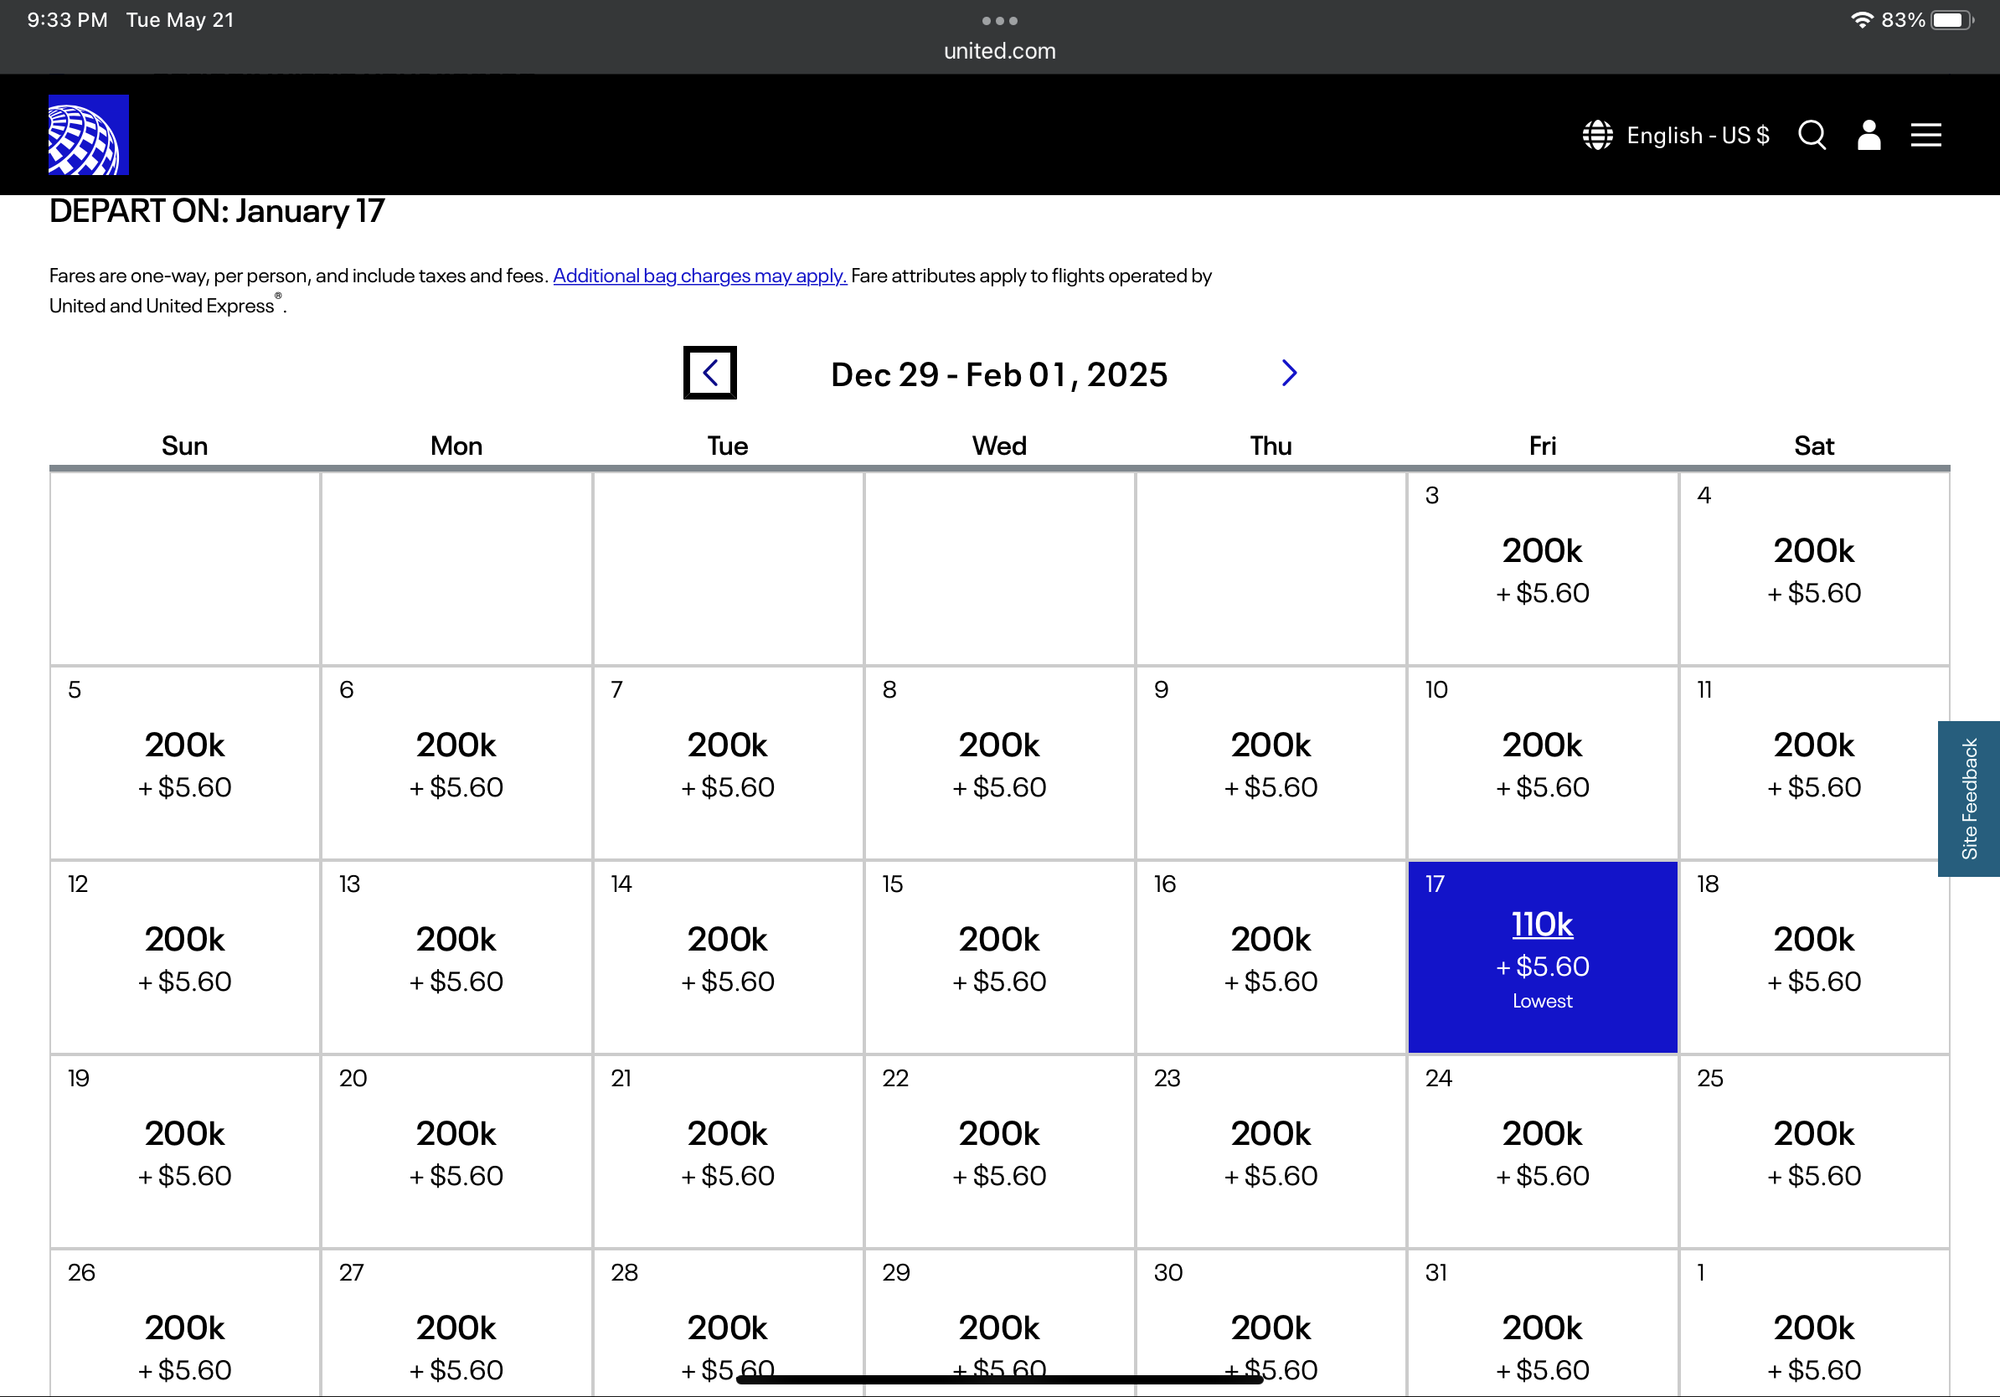The width and height of the screenshot is (2000, 1397).
Task: Pick the January 13 fare cell
Action: click(x=456, y=957)
